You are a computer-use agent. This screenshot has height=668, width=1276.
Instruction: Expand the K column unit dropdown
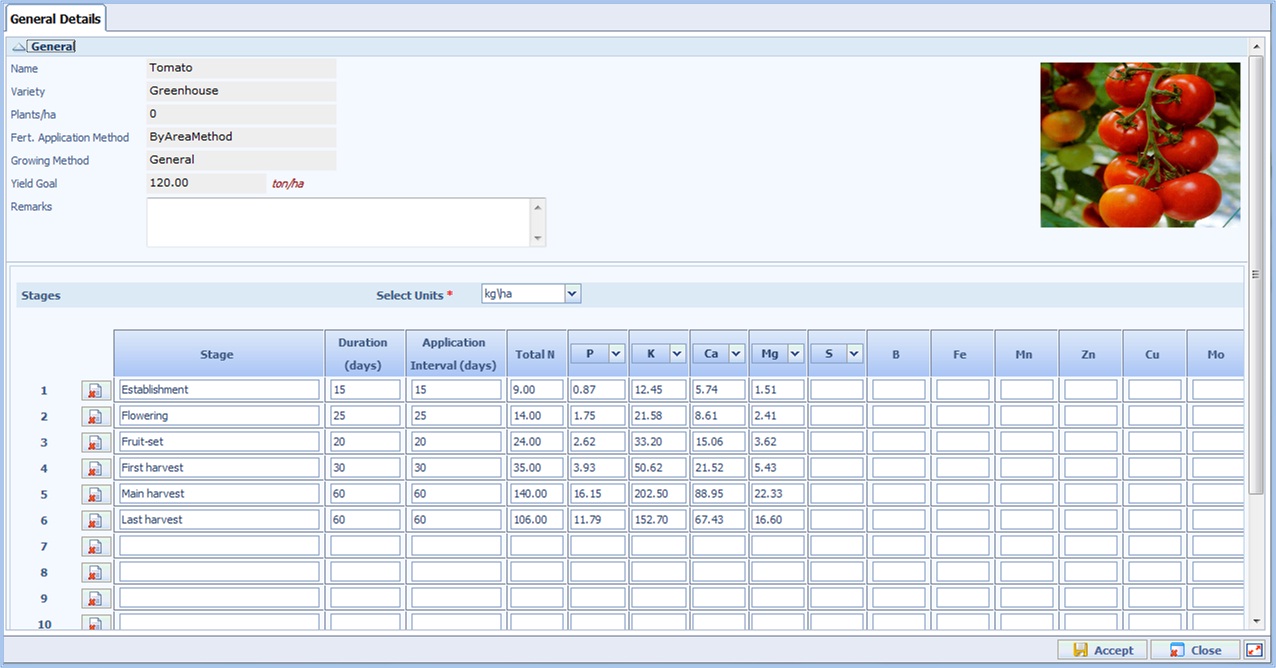(677, 353)
